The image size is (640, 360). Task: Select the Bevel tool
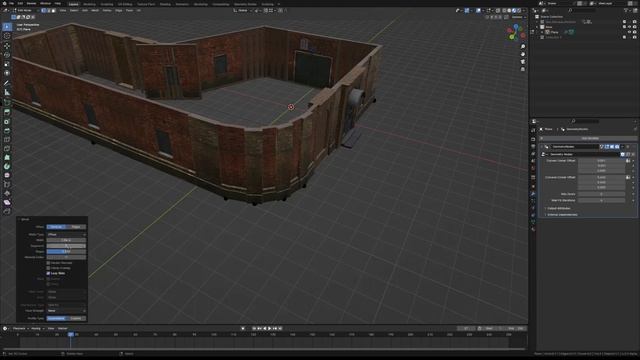pyautogui.click(x=7, y=131)
